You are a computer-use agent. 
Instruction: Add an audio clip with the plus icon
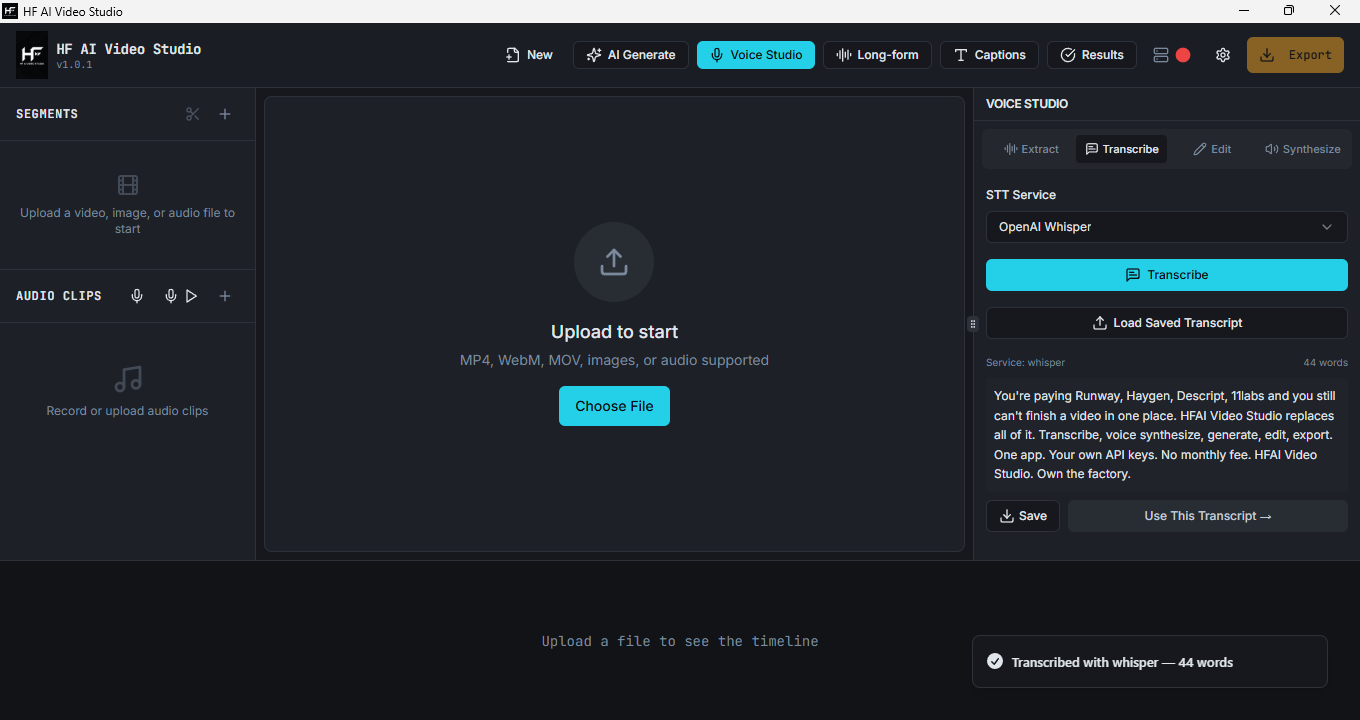(225, 296)
